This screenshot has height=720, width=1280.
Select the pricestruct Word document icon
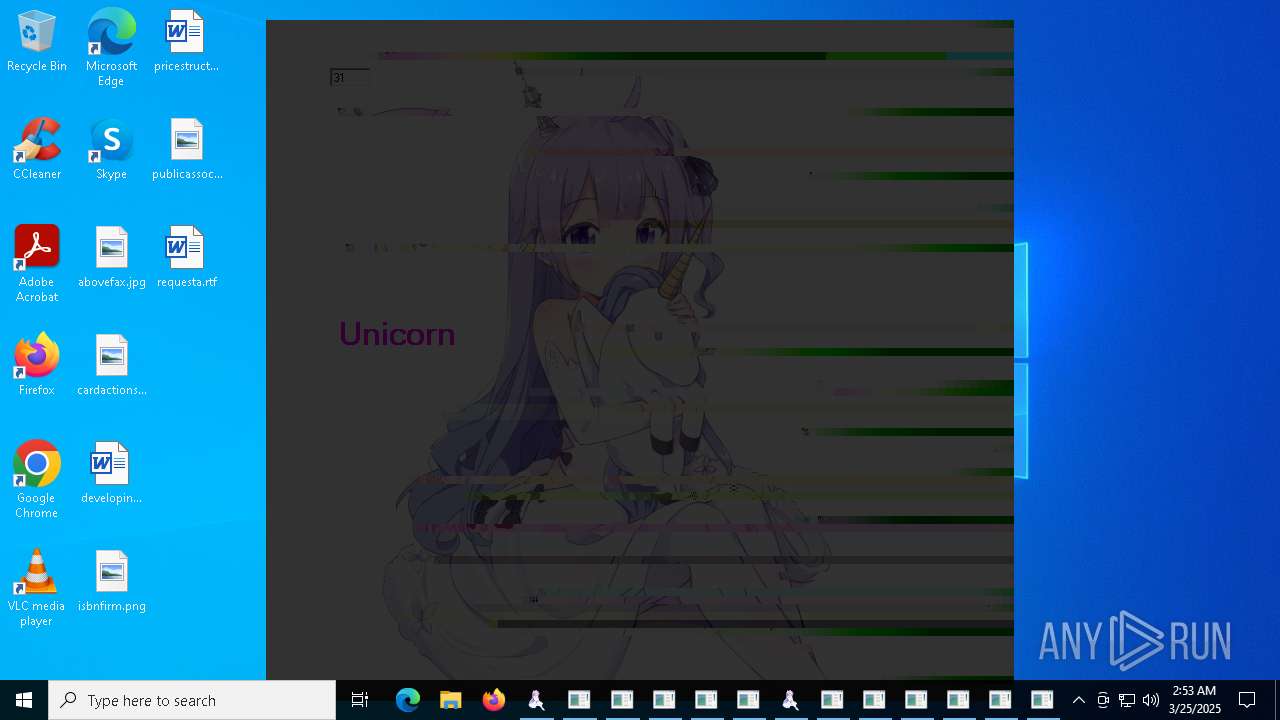[186, 42]
